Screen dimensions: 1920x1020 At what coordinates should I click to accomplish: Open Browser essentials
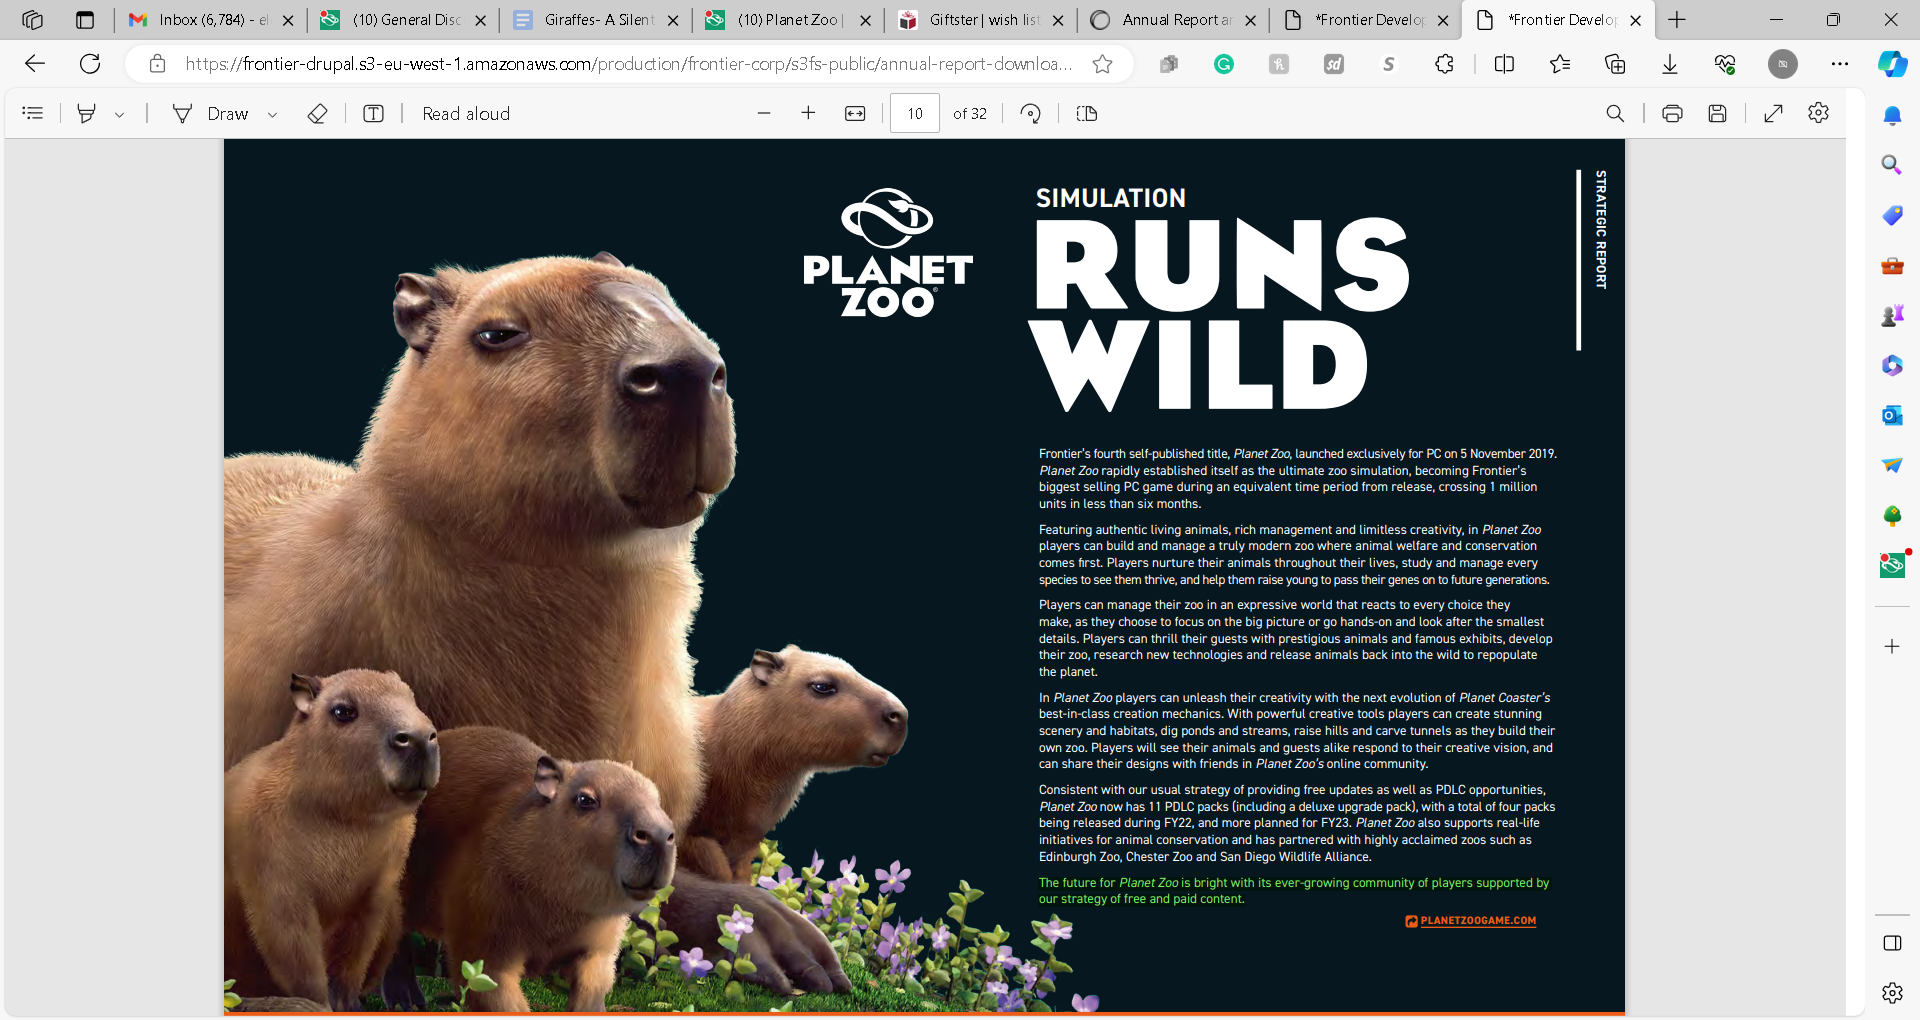click(1725, 64)
